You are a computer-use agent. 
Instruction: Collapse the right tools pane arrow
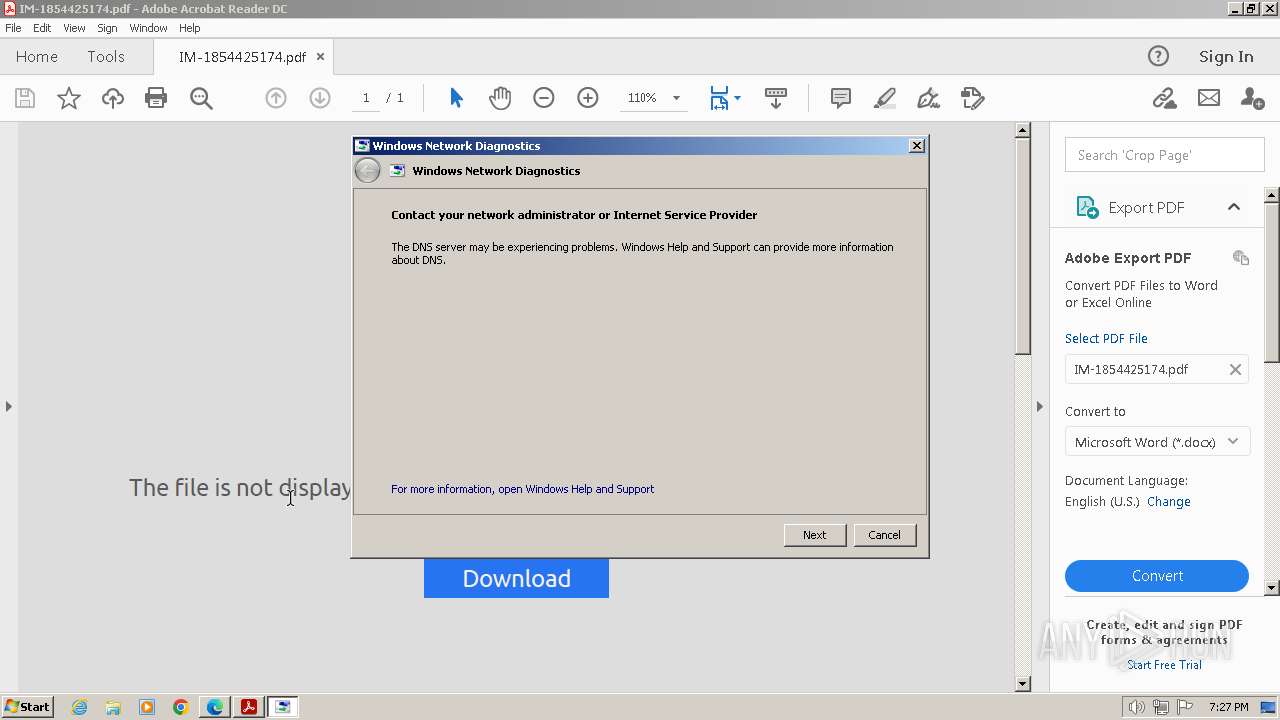point(1039,406)
